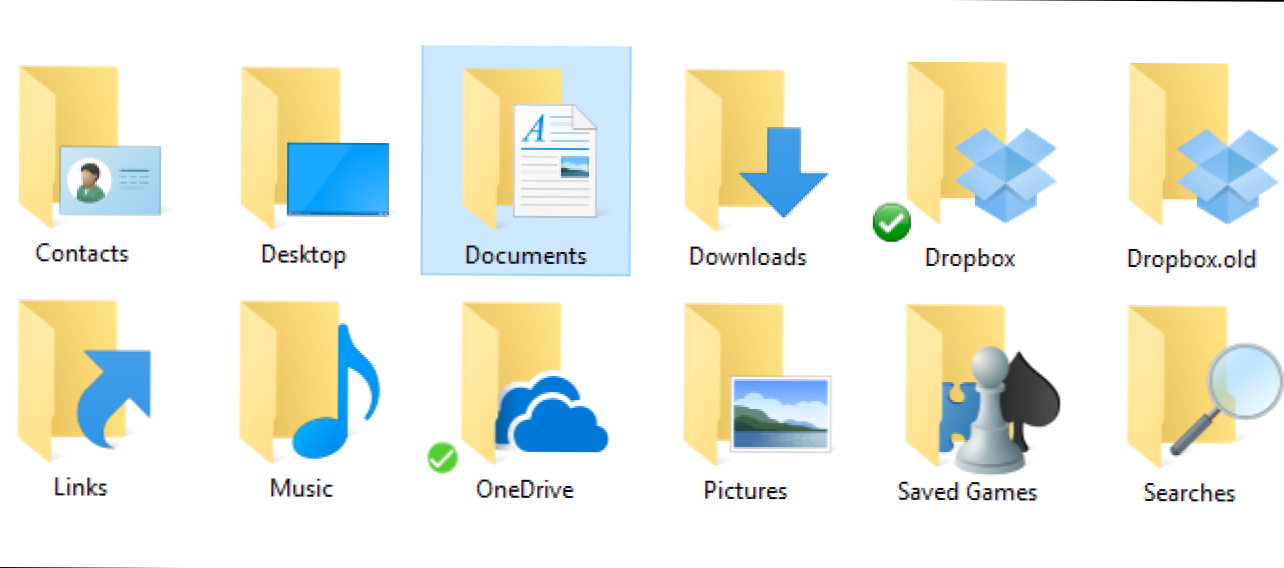This screenshot has height=568, width=1284.
Task: Select the highlighted Documents folder icon
Action: (x=528, y=150)
